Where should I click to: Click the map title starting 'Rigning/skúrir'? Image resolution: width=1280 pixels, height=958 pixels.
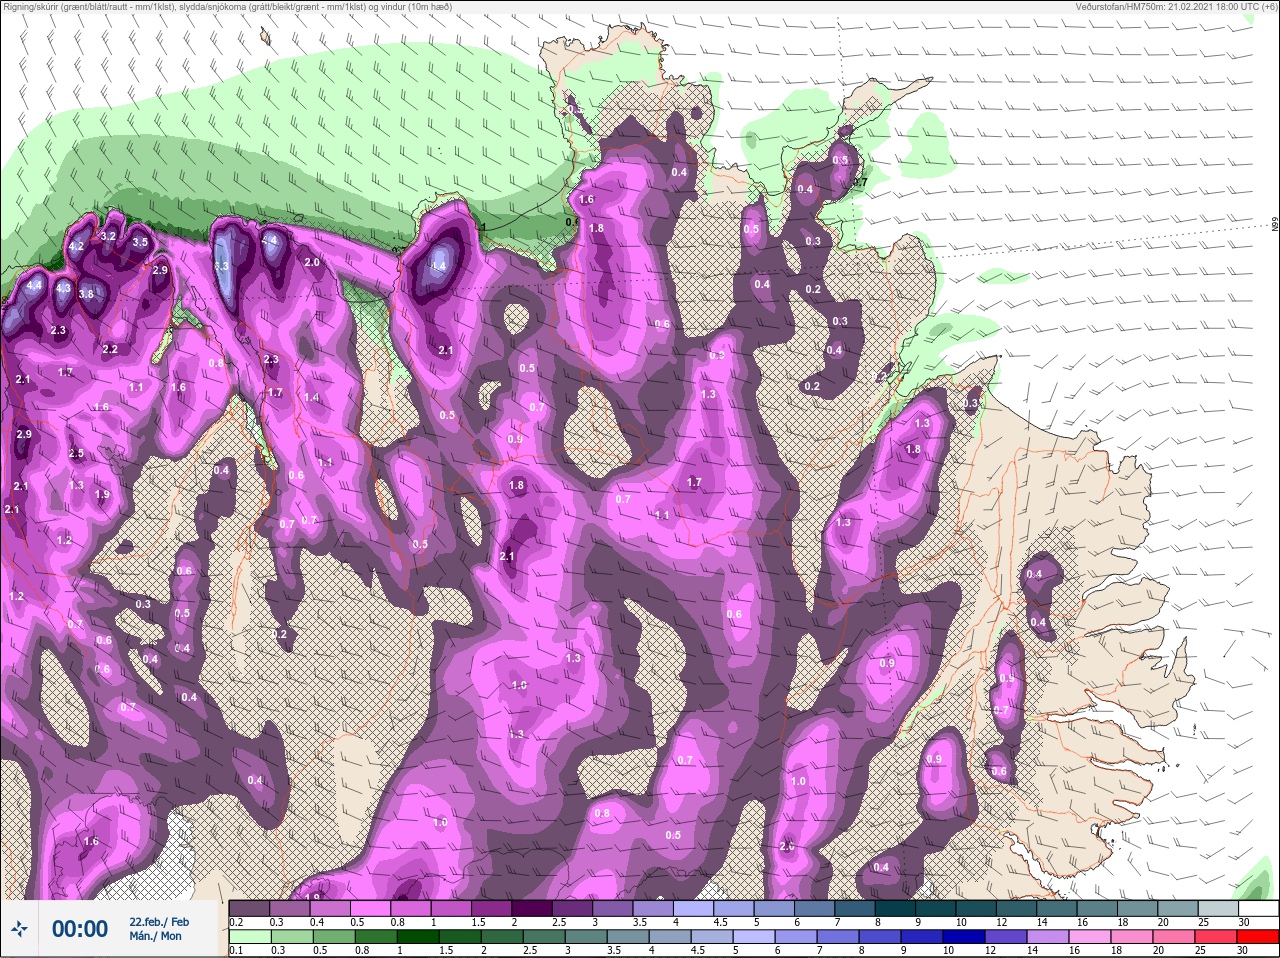(227, 6)
